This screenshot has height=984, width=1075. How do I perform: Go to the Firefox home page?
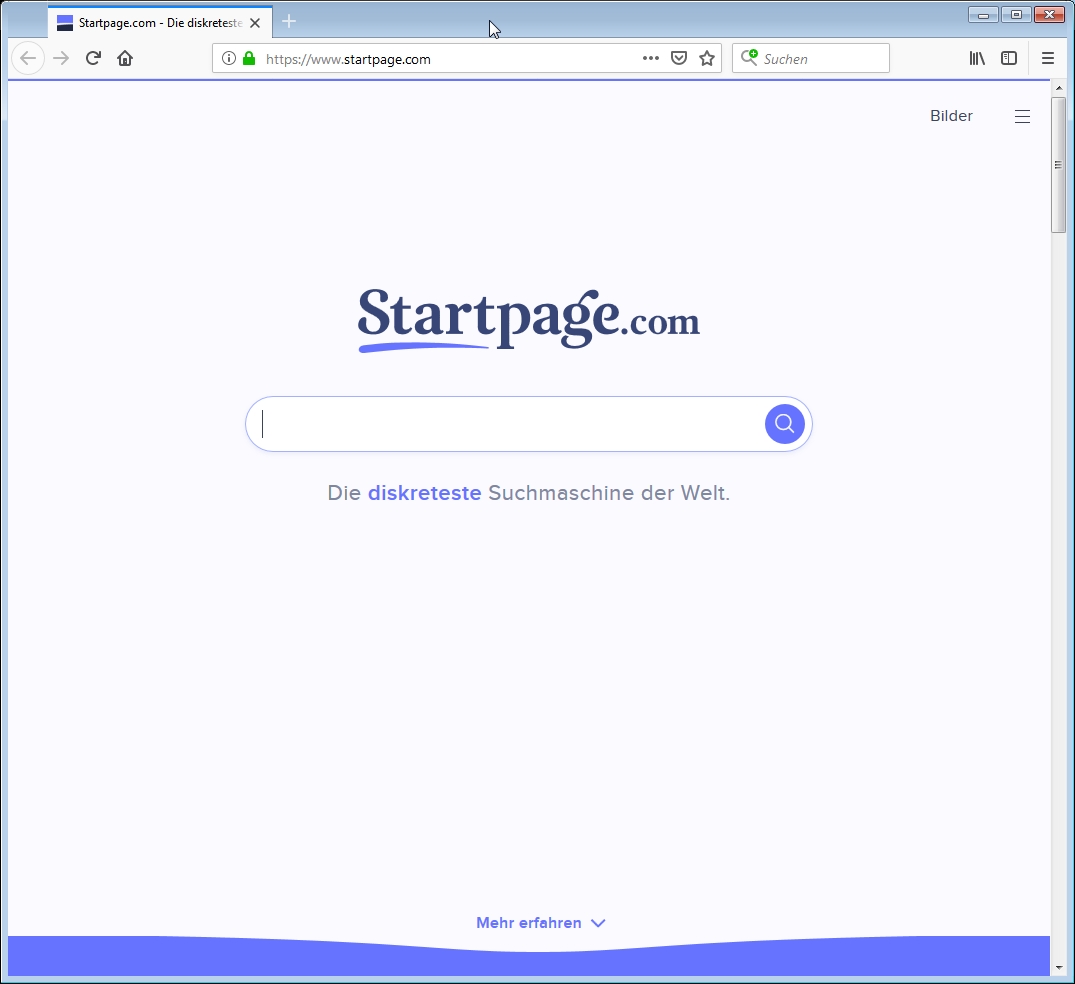coord(125,59)
